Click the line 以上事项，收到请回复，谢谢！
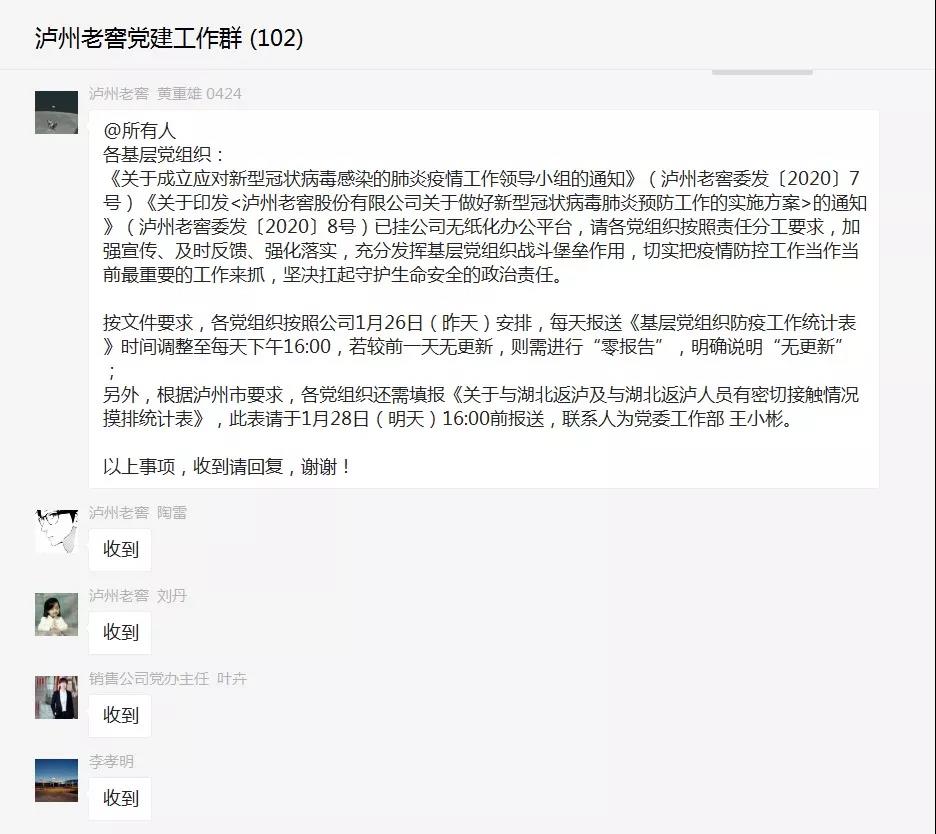This screenshot has height=834, width=936. tap(226, 466)
